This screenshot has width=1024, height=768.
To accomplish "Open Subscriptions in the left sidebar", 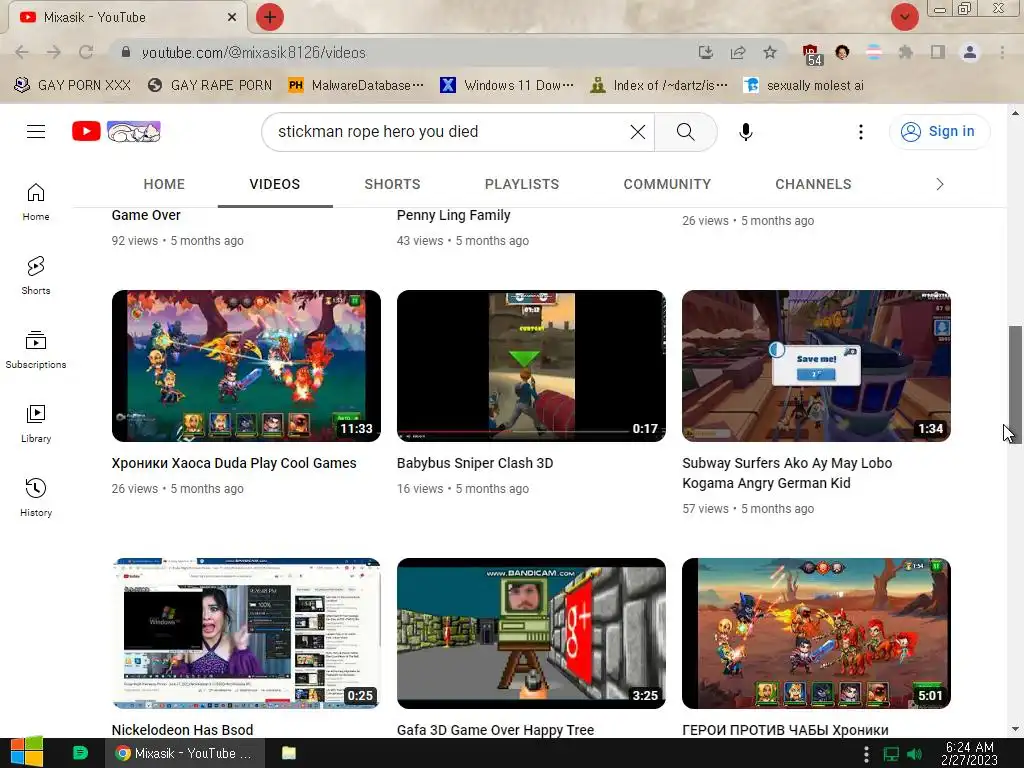I will 36,349.
